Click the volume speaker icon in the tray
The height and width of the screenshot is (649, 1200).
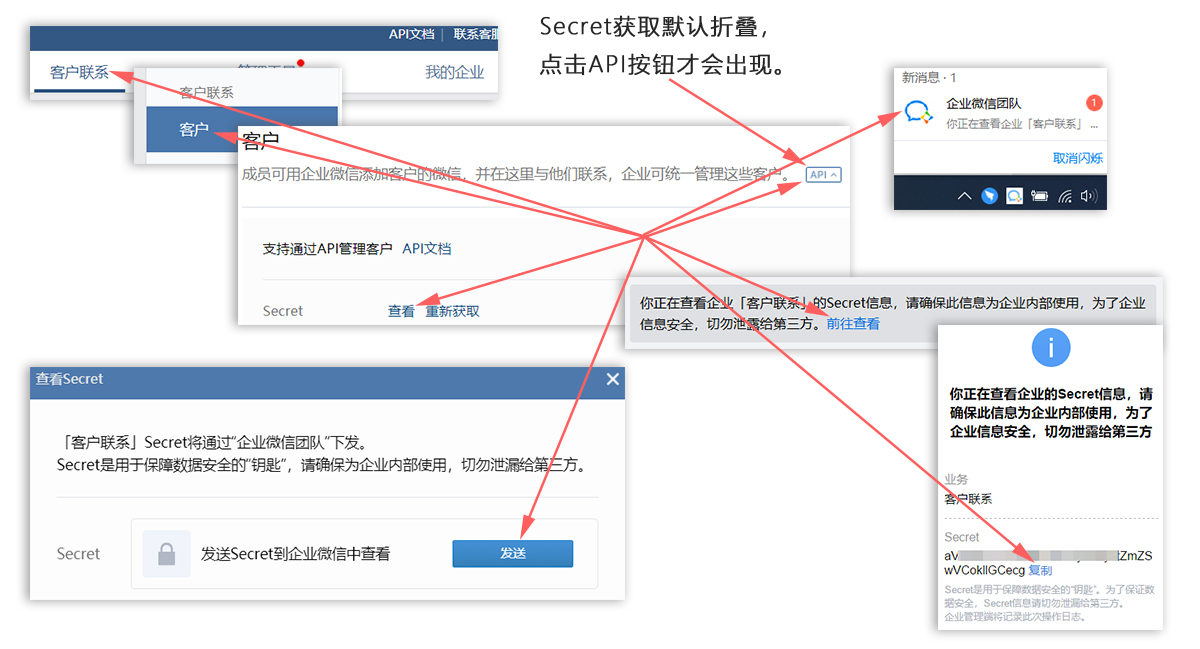[x=1088, y=196]
